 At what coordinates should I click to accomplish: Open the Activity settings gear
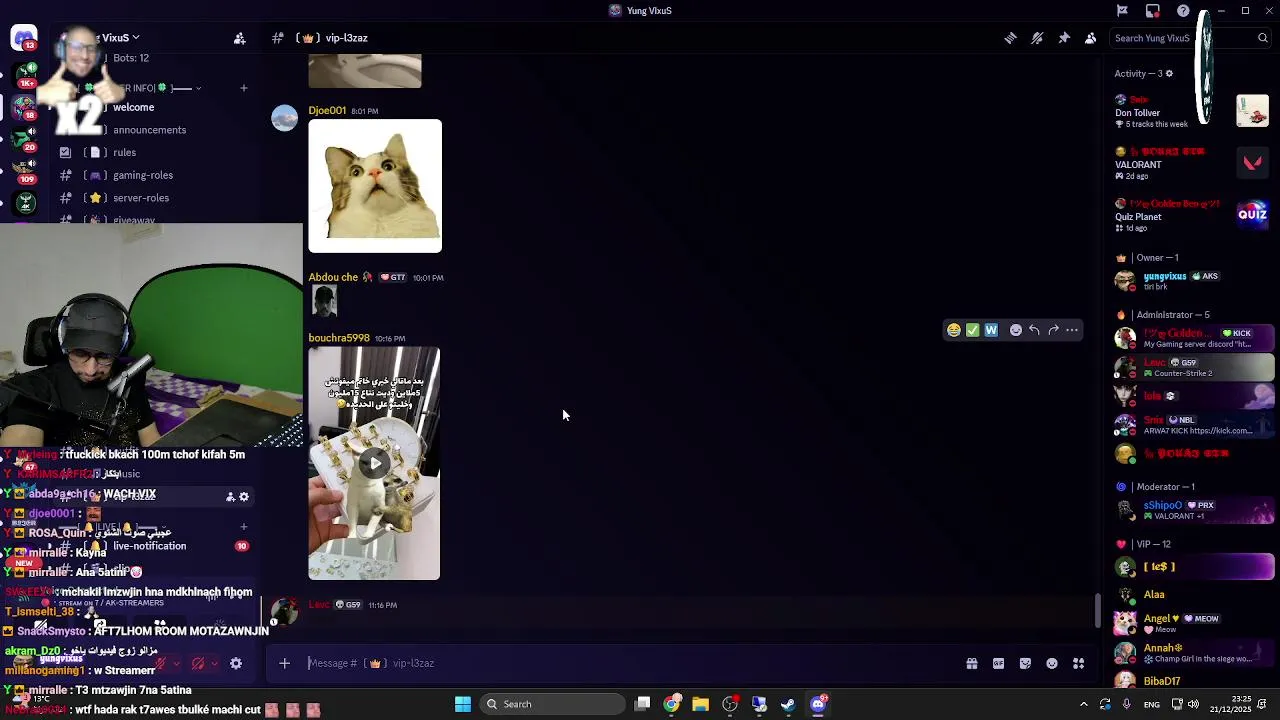pos(1169,73)
